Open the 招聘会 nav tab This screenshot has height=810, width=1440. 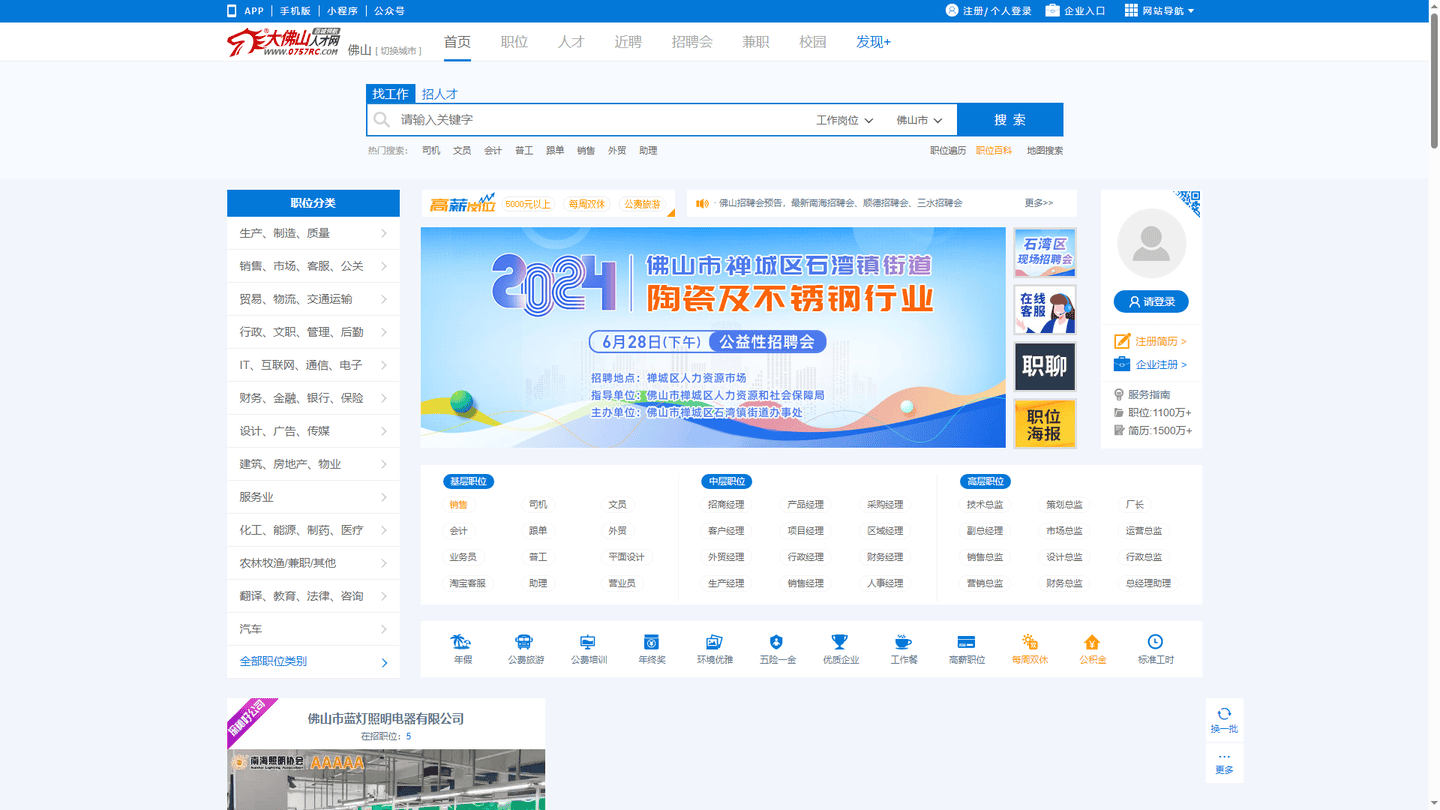click(692, 42)
